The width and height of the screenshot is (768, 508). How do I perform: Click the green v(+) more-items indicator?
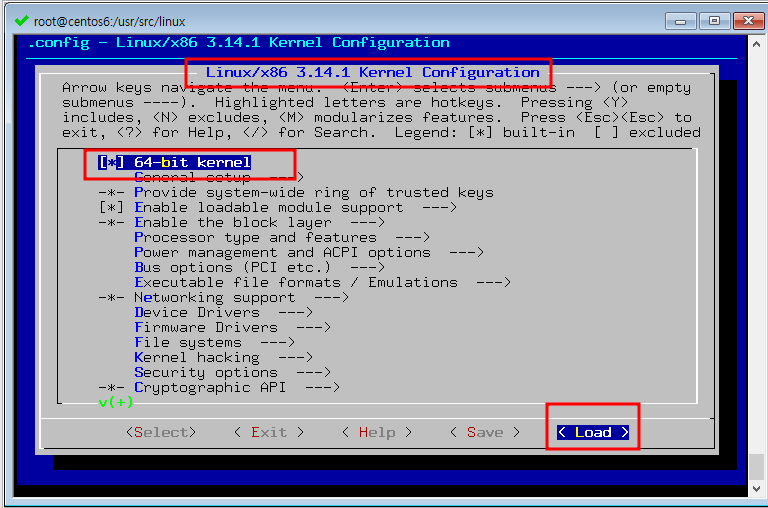coord(116,402)
